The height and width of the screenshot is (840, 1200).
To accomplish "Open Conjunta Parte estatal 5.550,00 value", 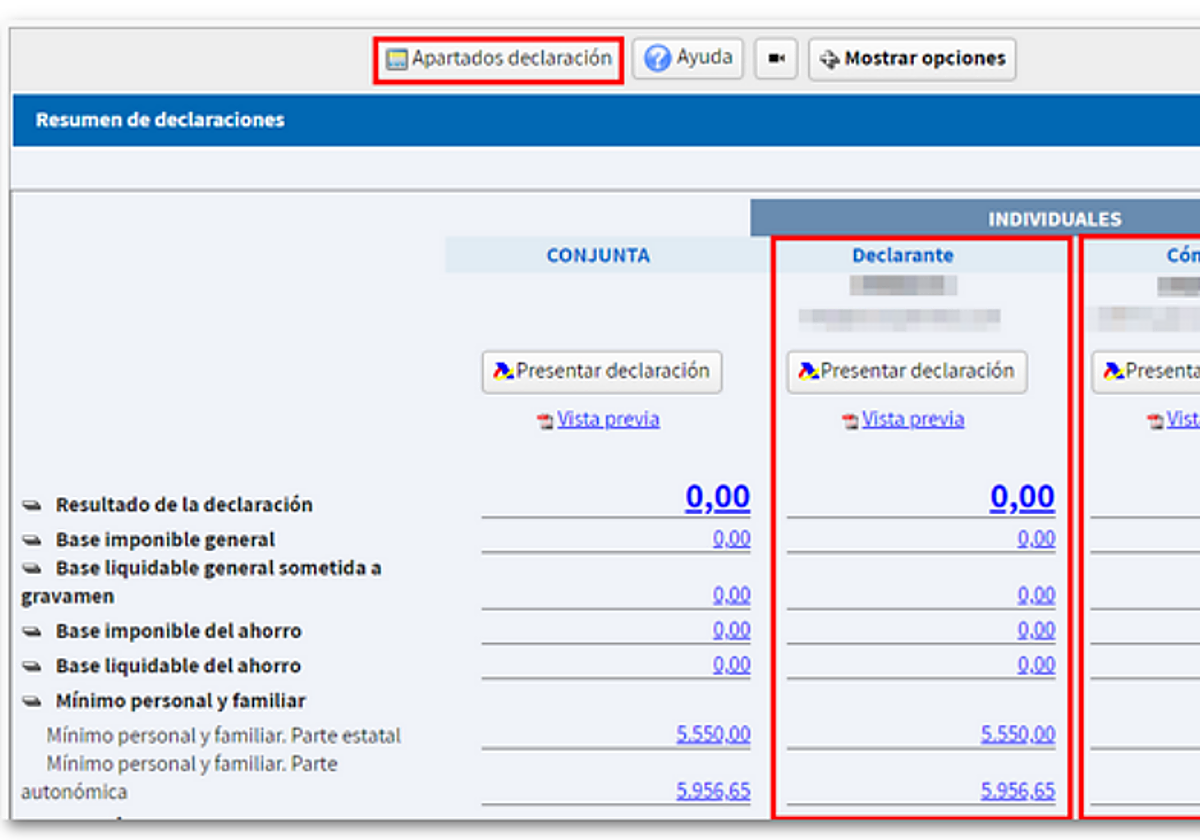I will [x=714, y=734].
